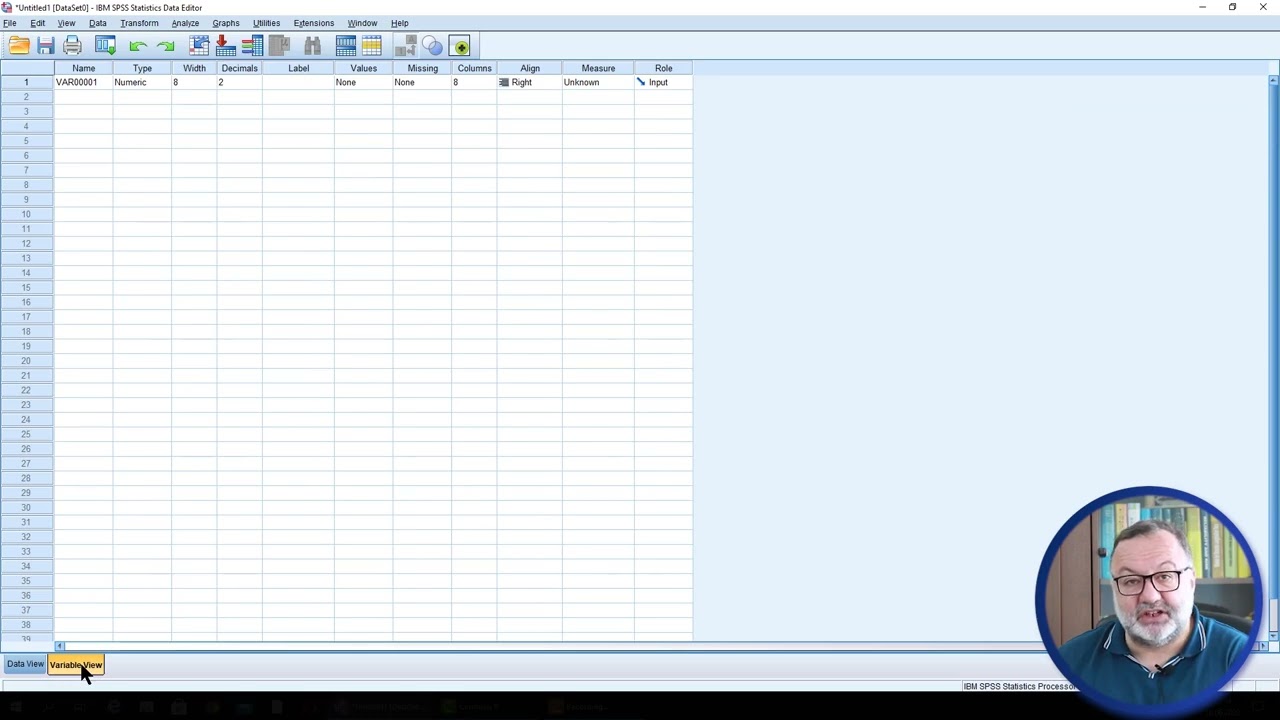Click the Role cell showing Input

click(x=663, y=82)
